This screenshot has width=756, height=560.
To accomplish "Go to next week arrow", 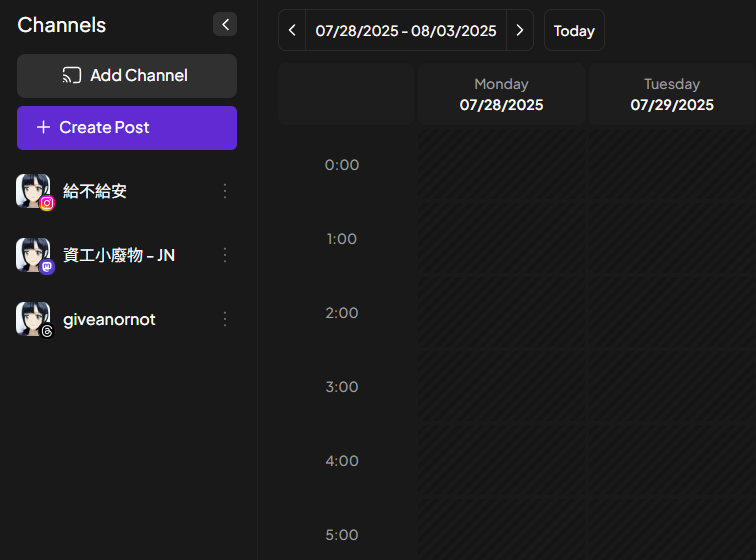I will 519,31.
